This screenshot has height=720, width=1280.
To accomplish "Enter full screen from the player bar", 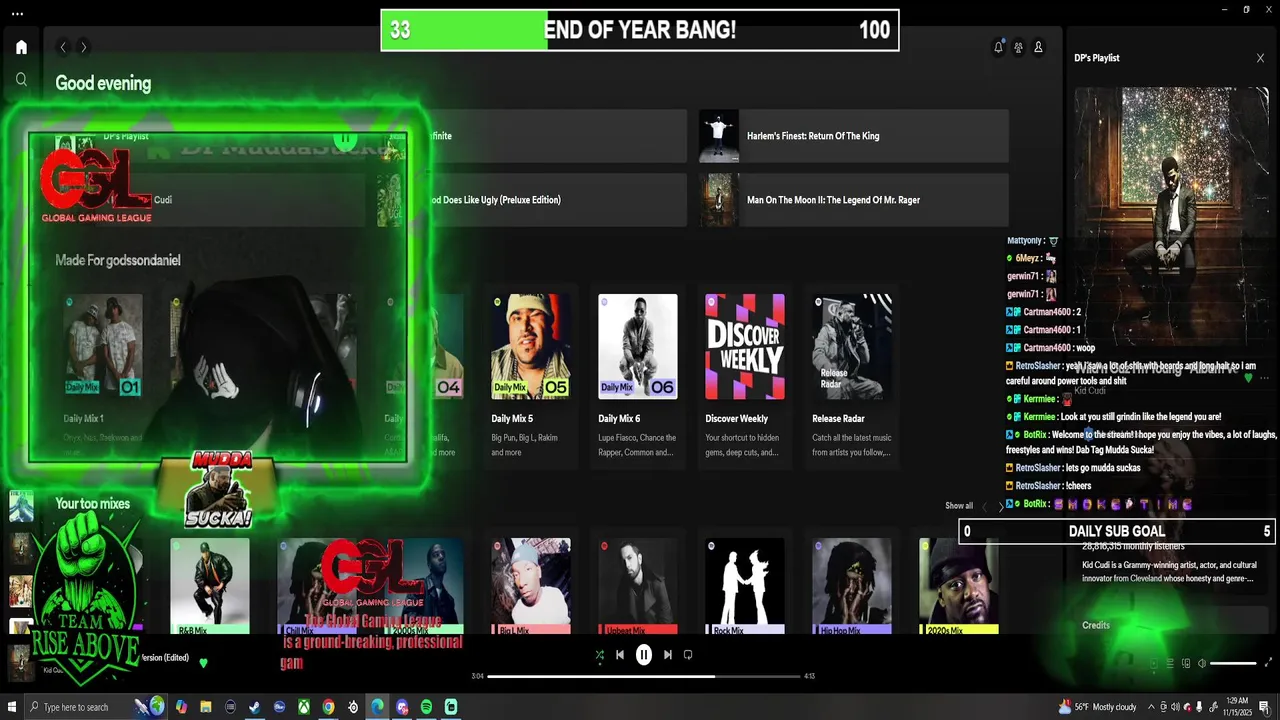I will pos(1269,663).
